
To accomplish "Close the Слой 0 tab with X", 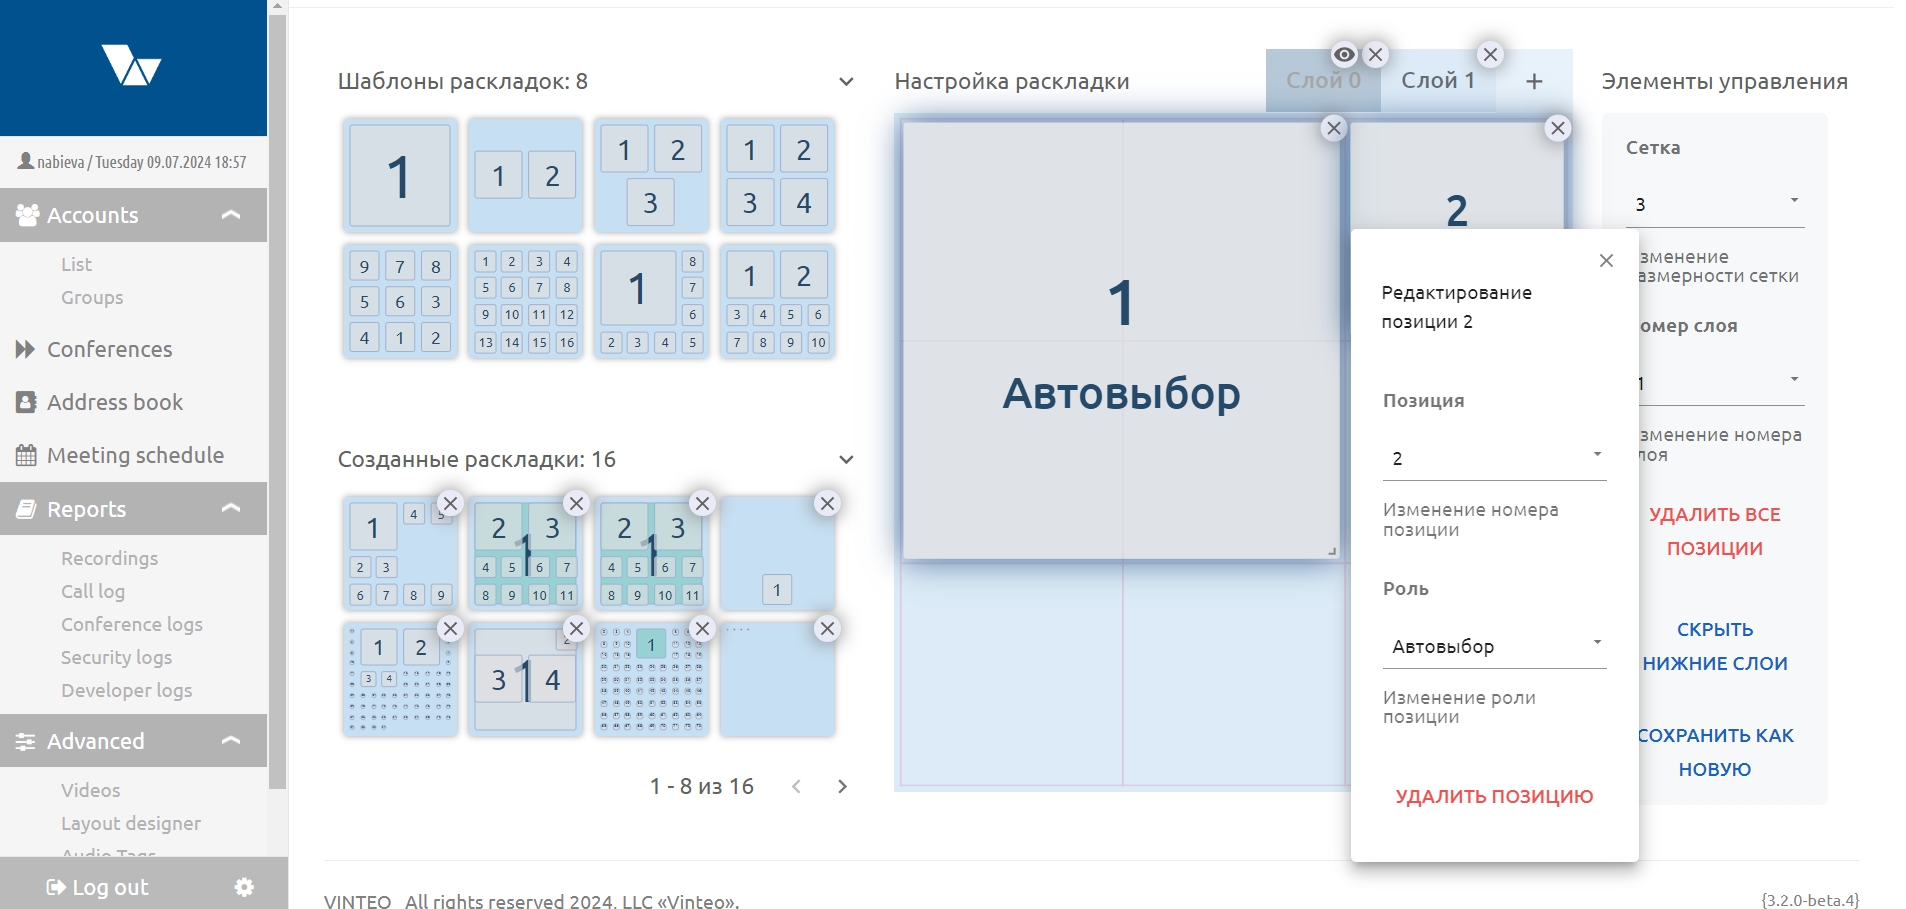I will pos(1376,55).
